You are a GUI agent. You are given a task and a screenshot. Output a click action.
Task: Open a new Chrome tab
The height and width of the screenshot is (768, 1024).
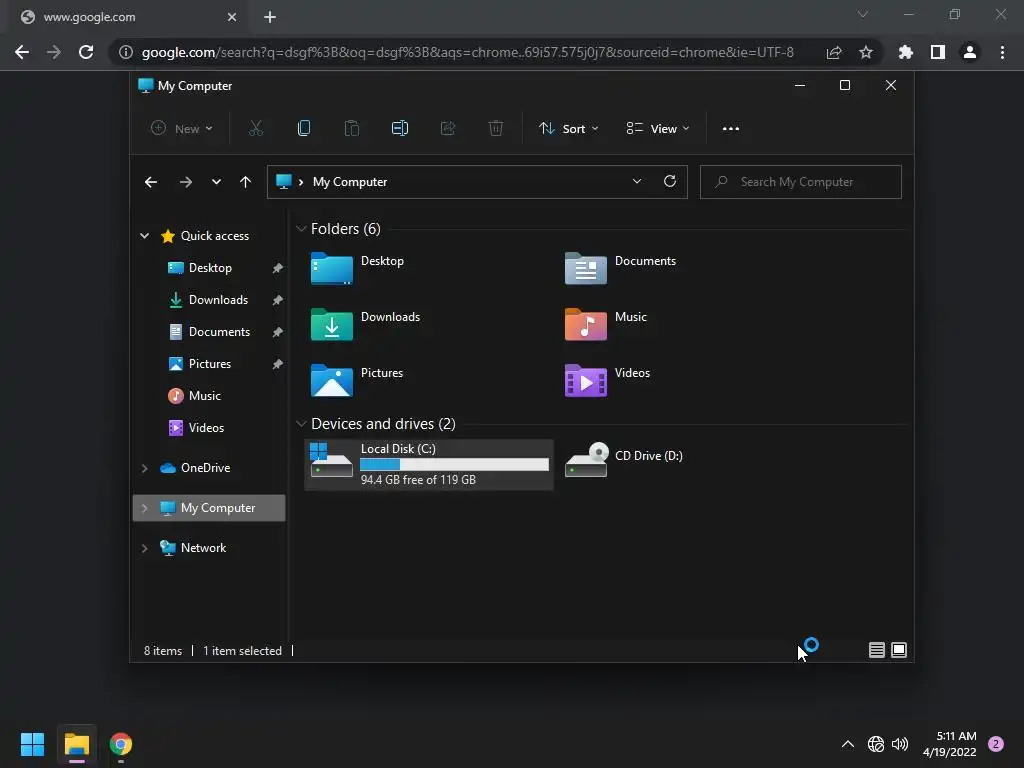tap(270, 17)
